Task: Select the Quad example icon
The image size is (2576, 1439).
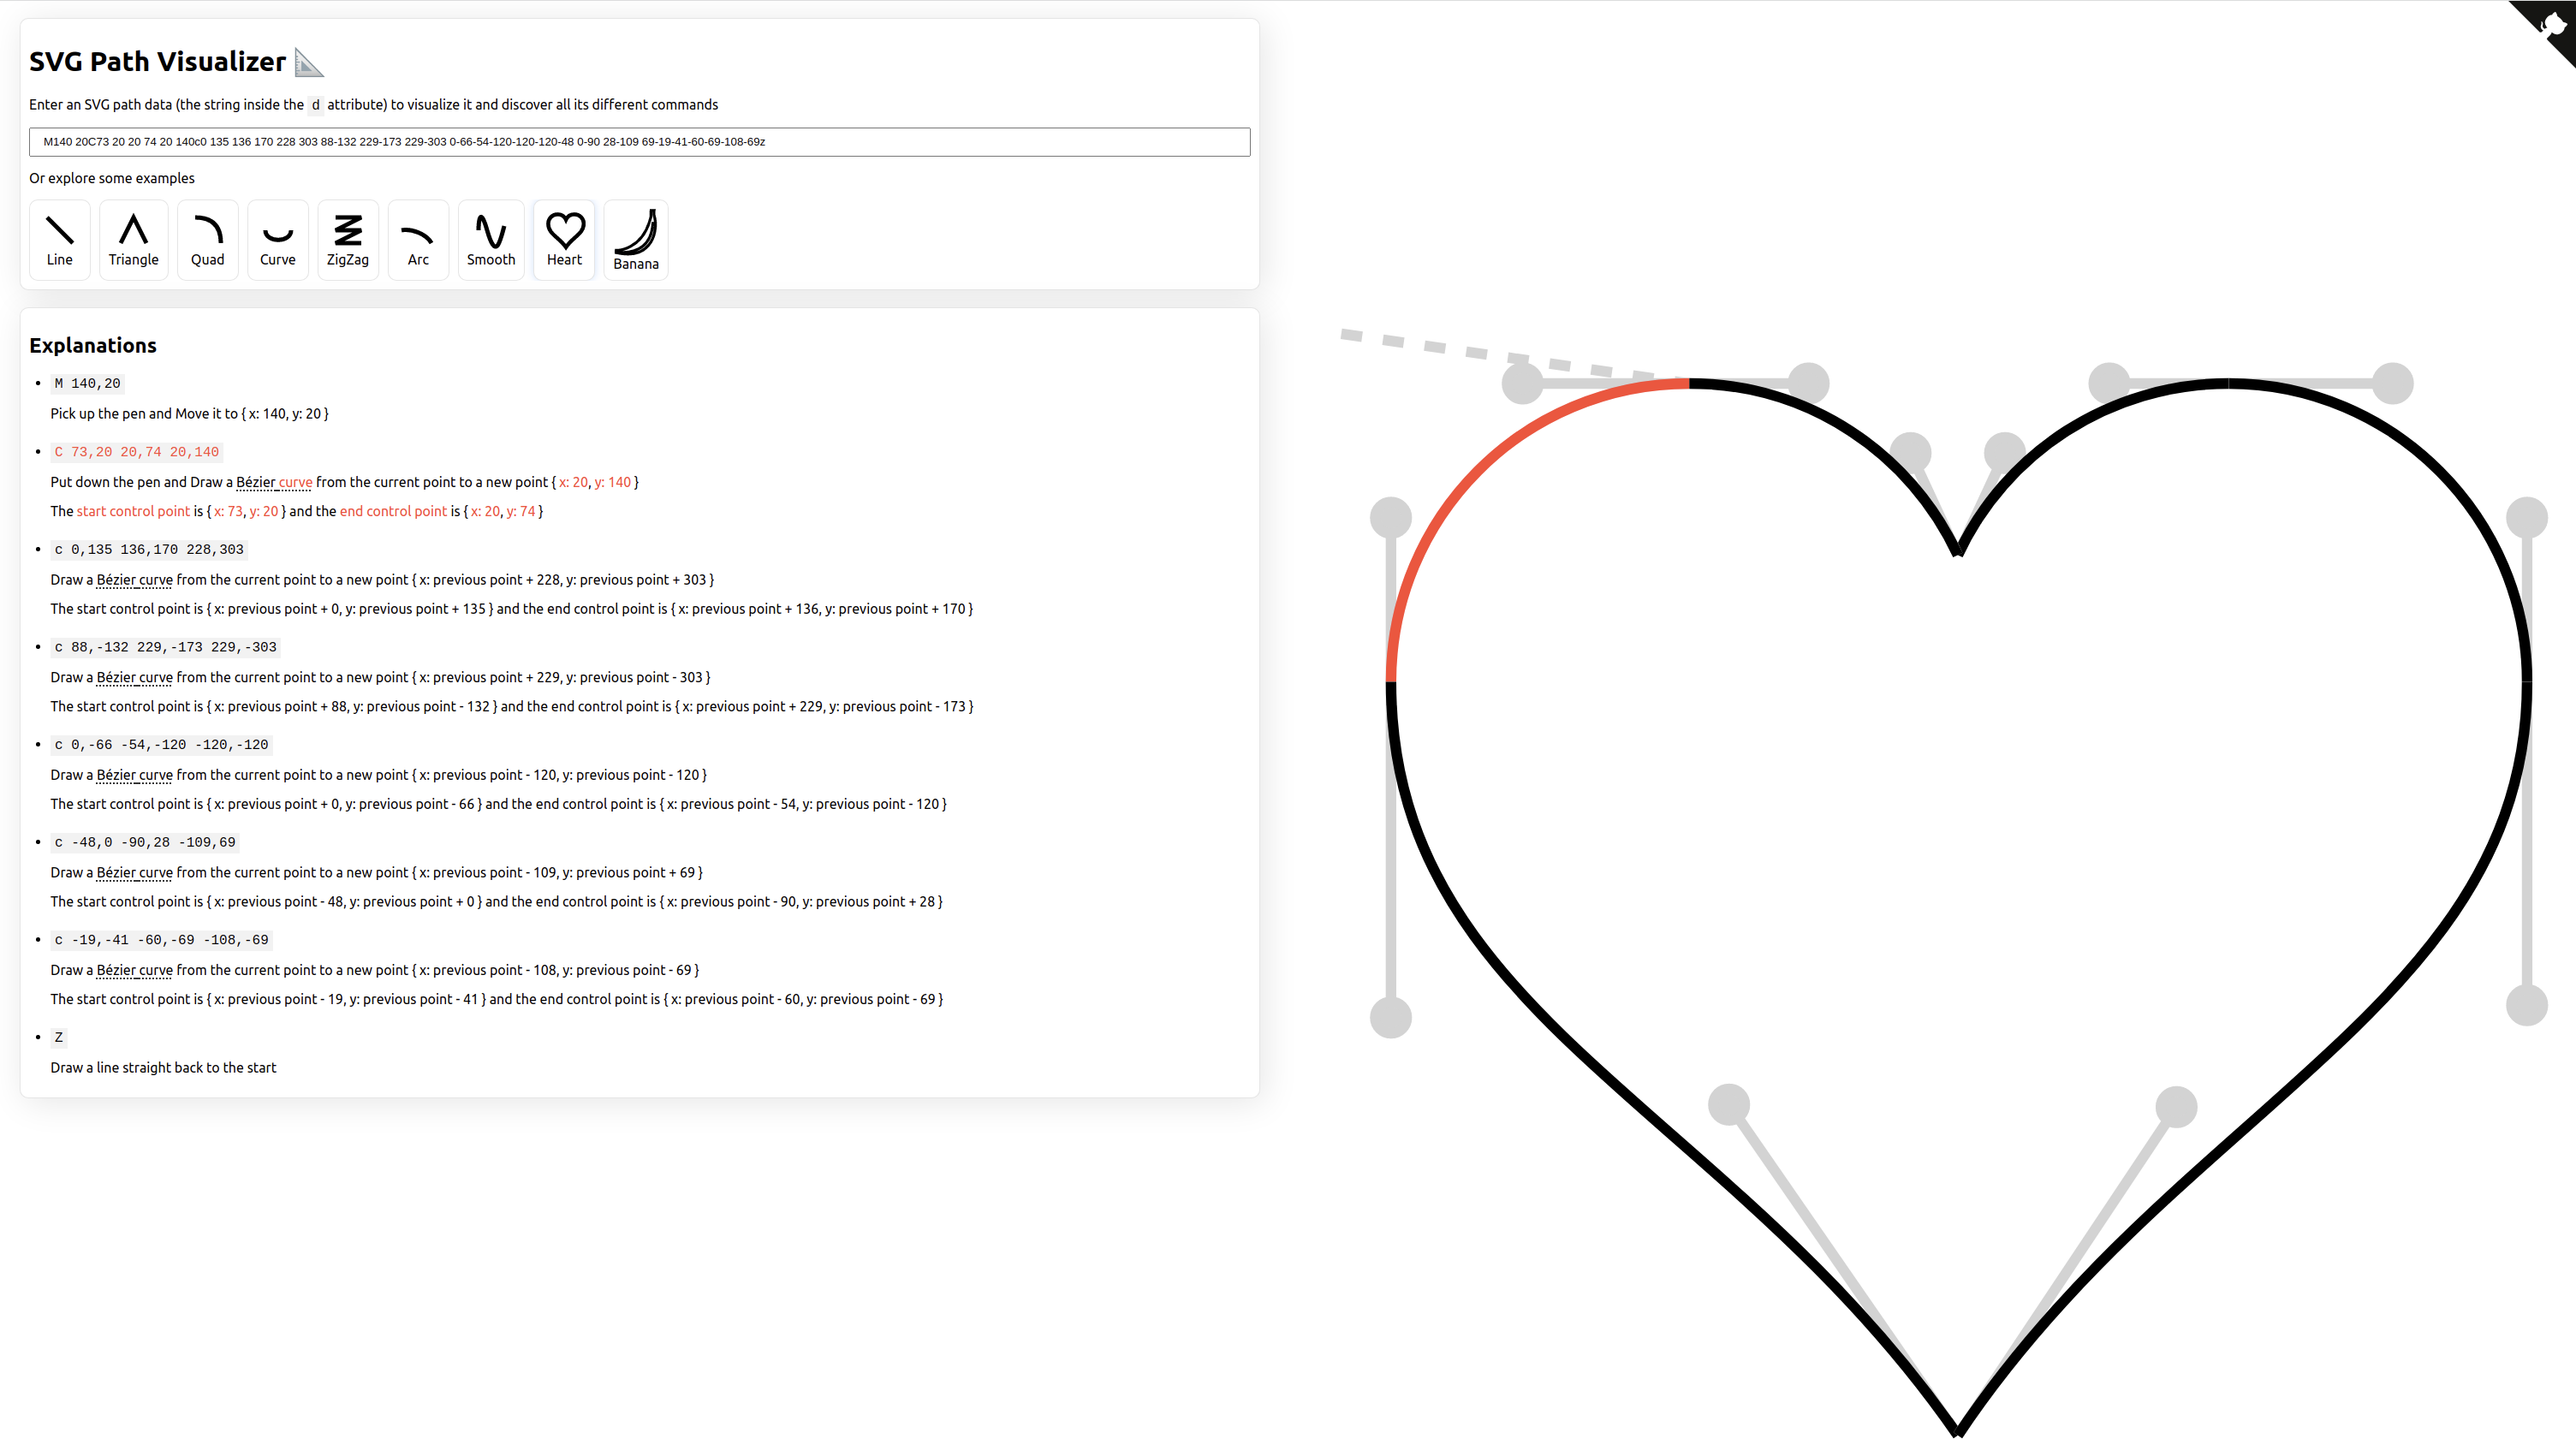Action: point(207,237)
